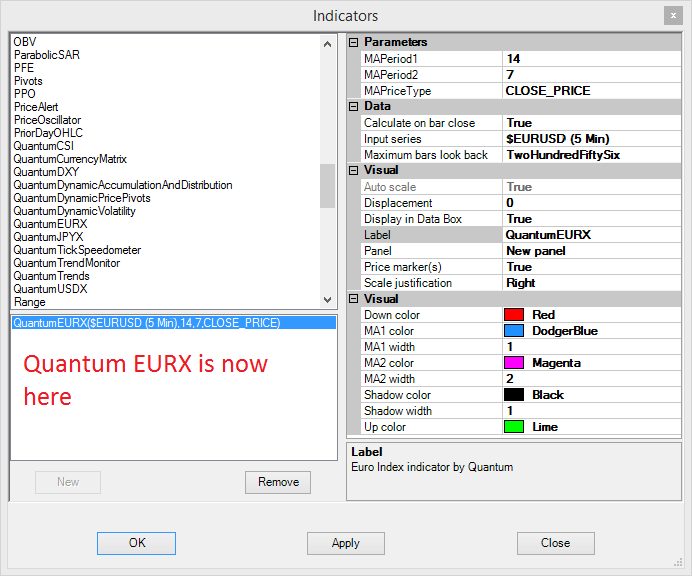Screen dimensions: 692x576
Task: Edit the Label value QuantumEURX
Action: tap(592, 235)
